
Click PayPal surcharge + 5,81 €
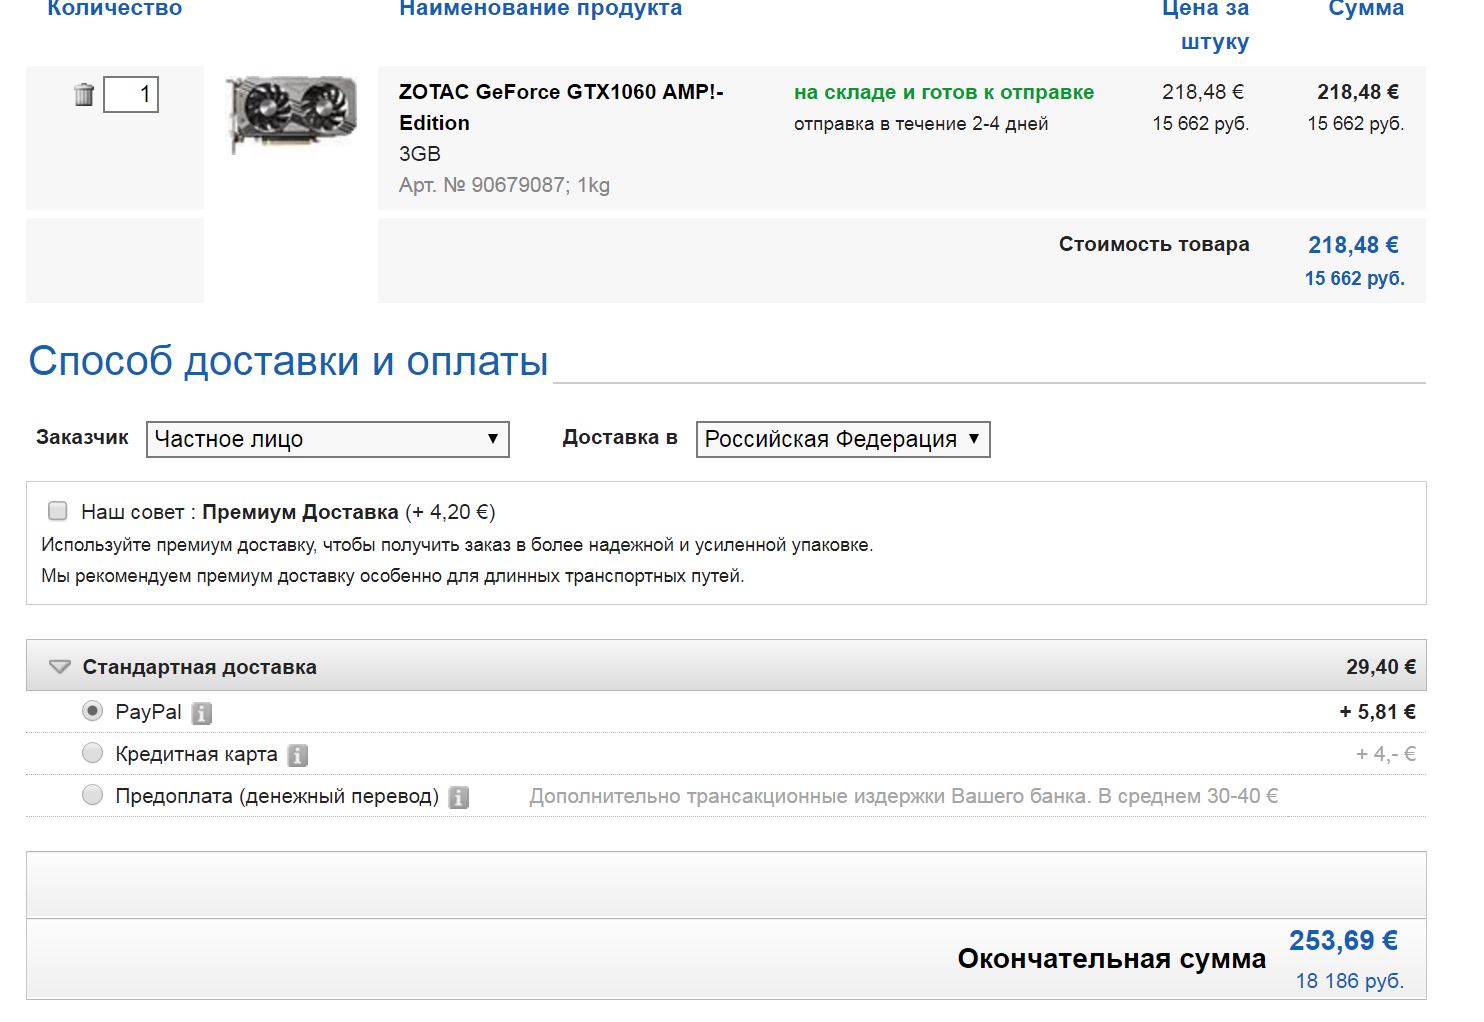1378,712
